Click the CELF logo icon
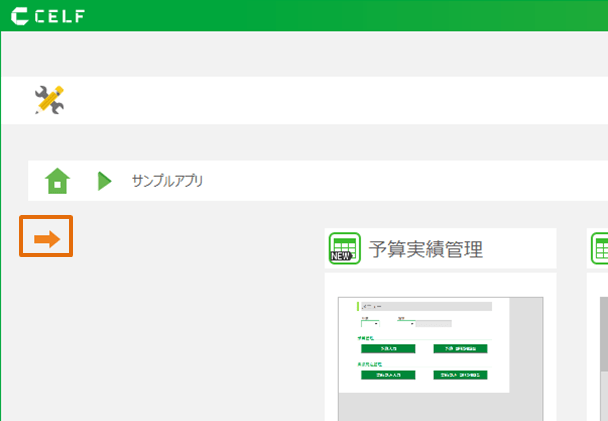The width and height of the screenshot is (608, 421). coord(20,15)
